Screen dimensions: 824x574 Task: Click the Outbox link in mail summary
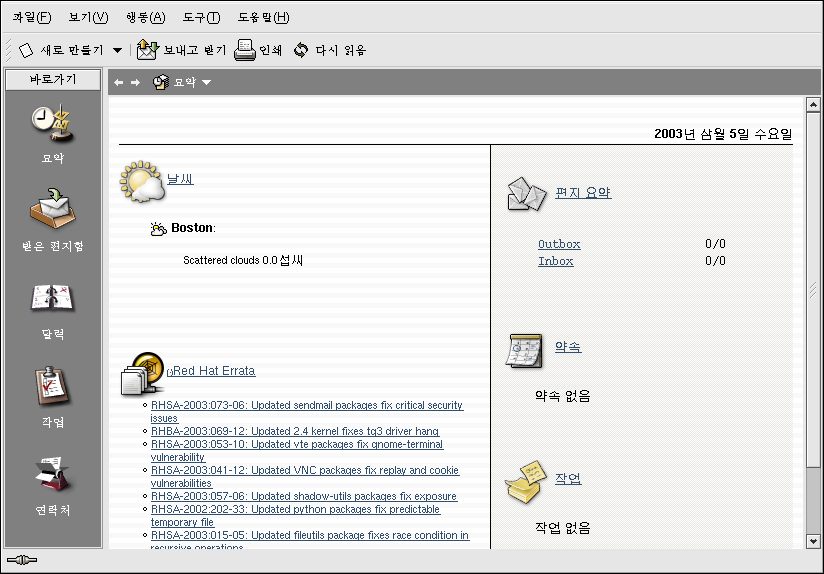pyautogui.click(x=559, y=244)
